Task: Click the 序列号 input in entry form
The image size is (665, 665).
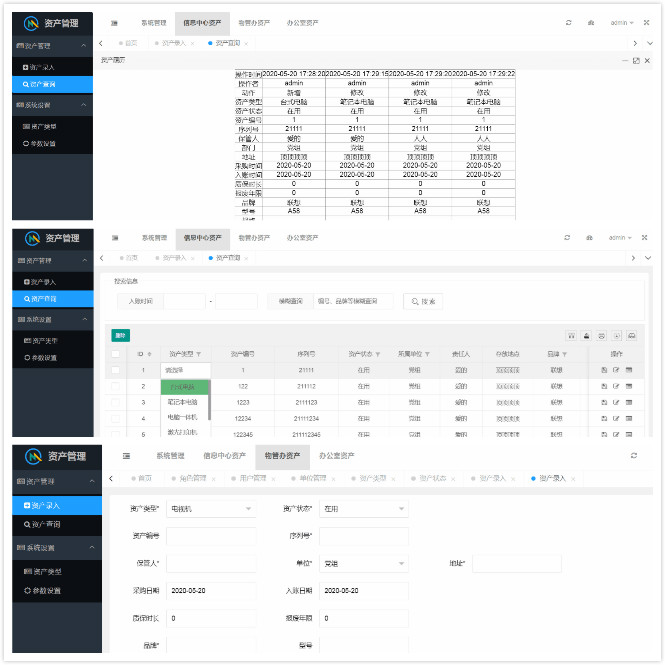Action: tap(364, 536)
